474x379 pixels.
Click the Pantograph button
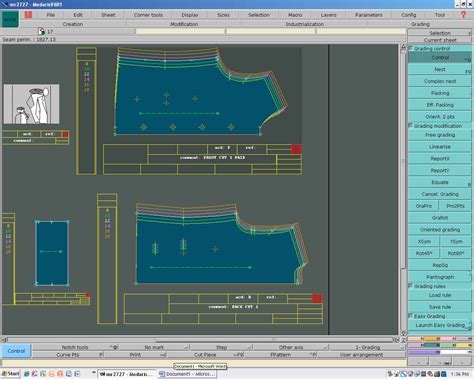pos(440,277)
